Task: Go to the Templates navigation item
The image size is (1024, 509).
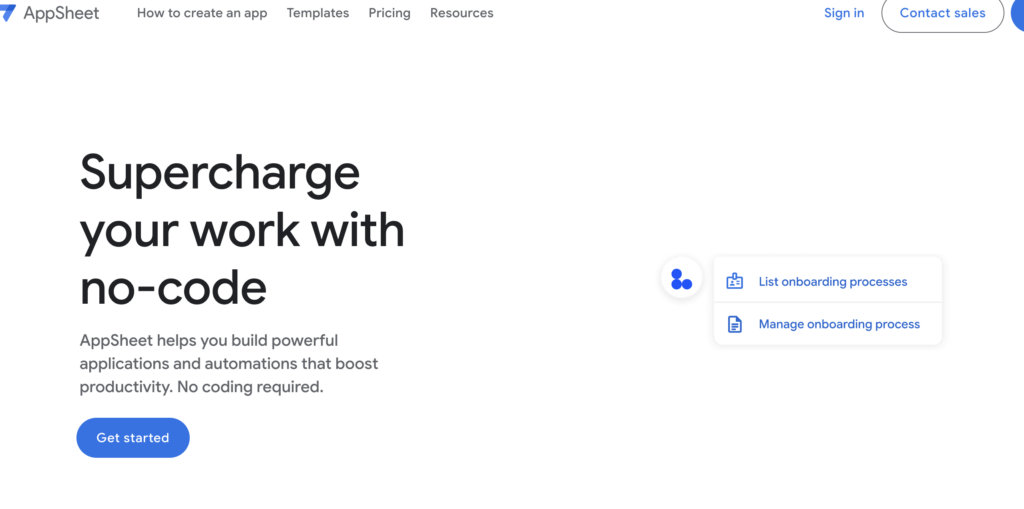Action: coord(318,13)
